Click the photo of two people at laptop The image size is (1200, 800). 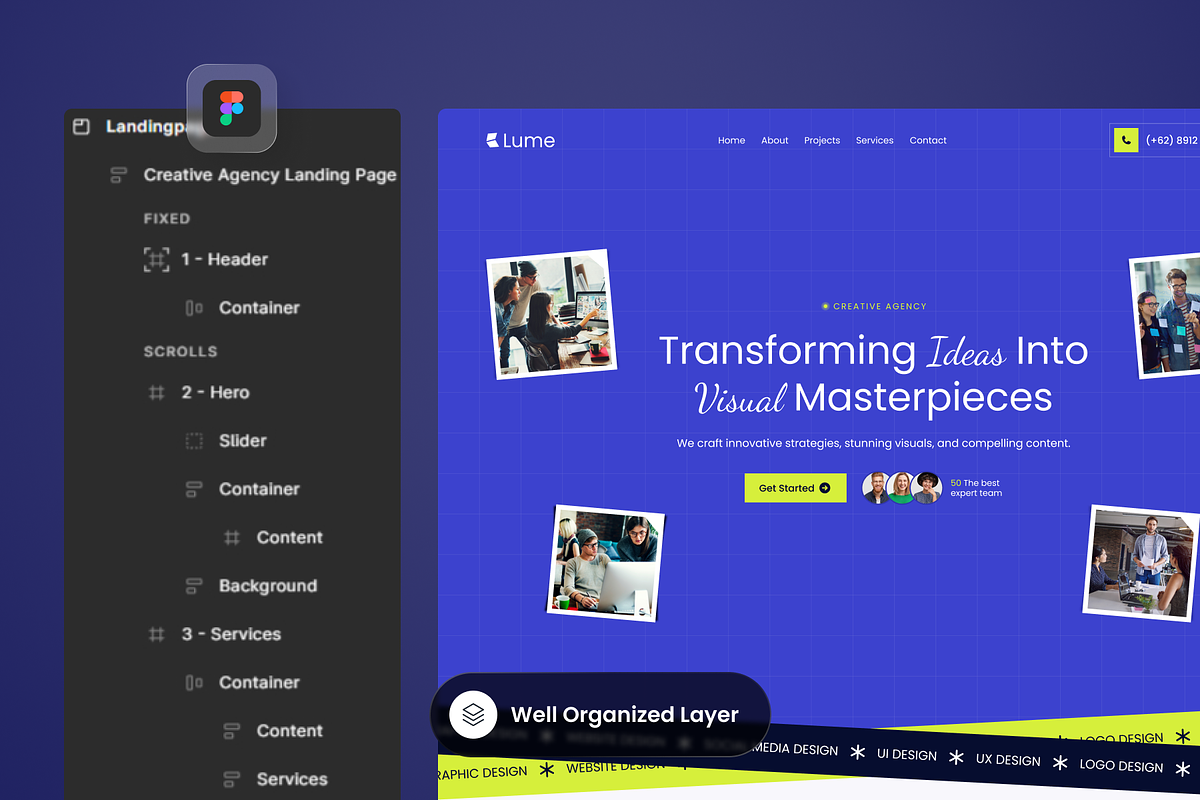click(608, 563)
